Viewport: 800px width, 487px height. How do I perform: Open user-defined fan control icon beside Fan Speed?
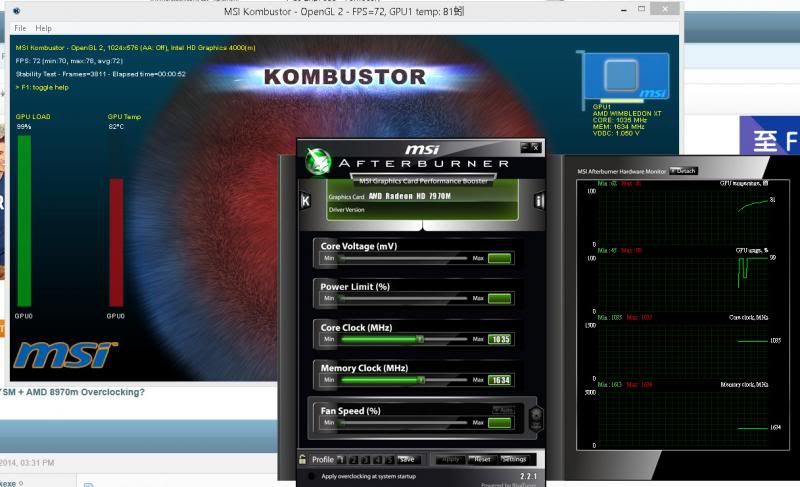(536, 418)
